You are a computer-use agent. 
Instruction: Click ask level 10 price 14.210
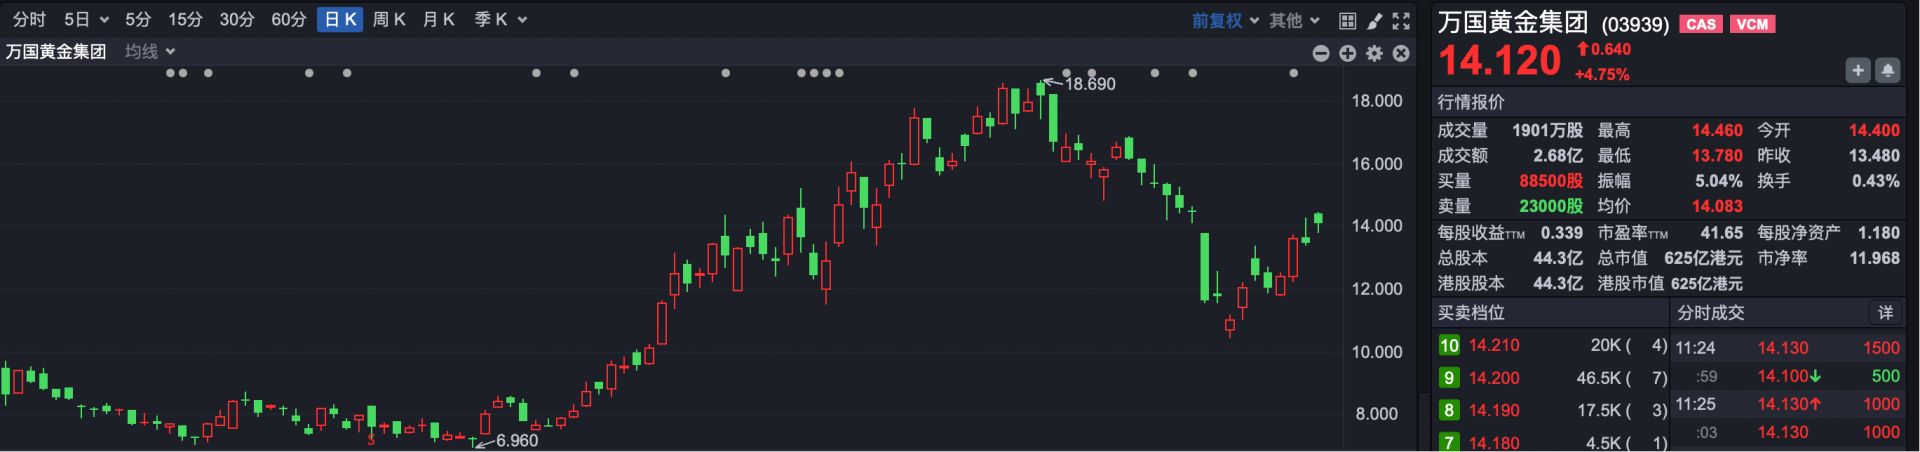click(1494, 345)
